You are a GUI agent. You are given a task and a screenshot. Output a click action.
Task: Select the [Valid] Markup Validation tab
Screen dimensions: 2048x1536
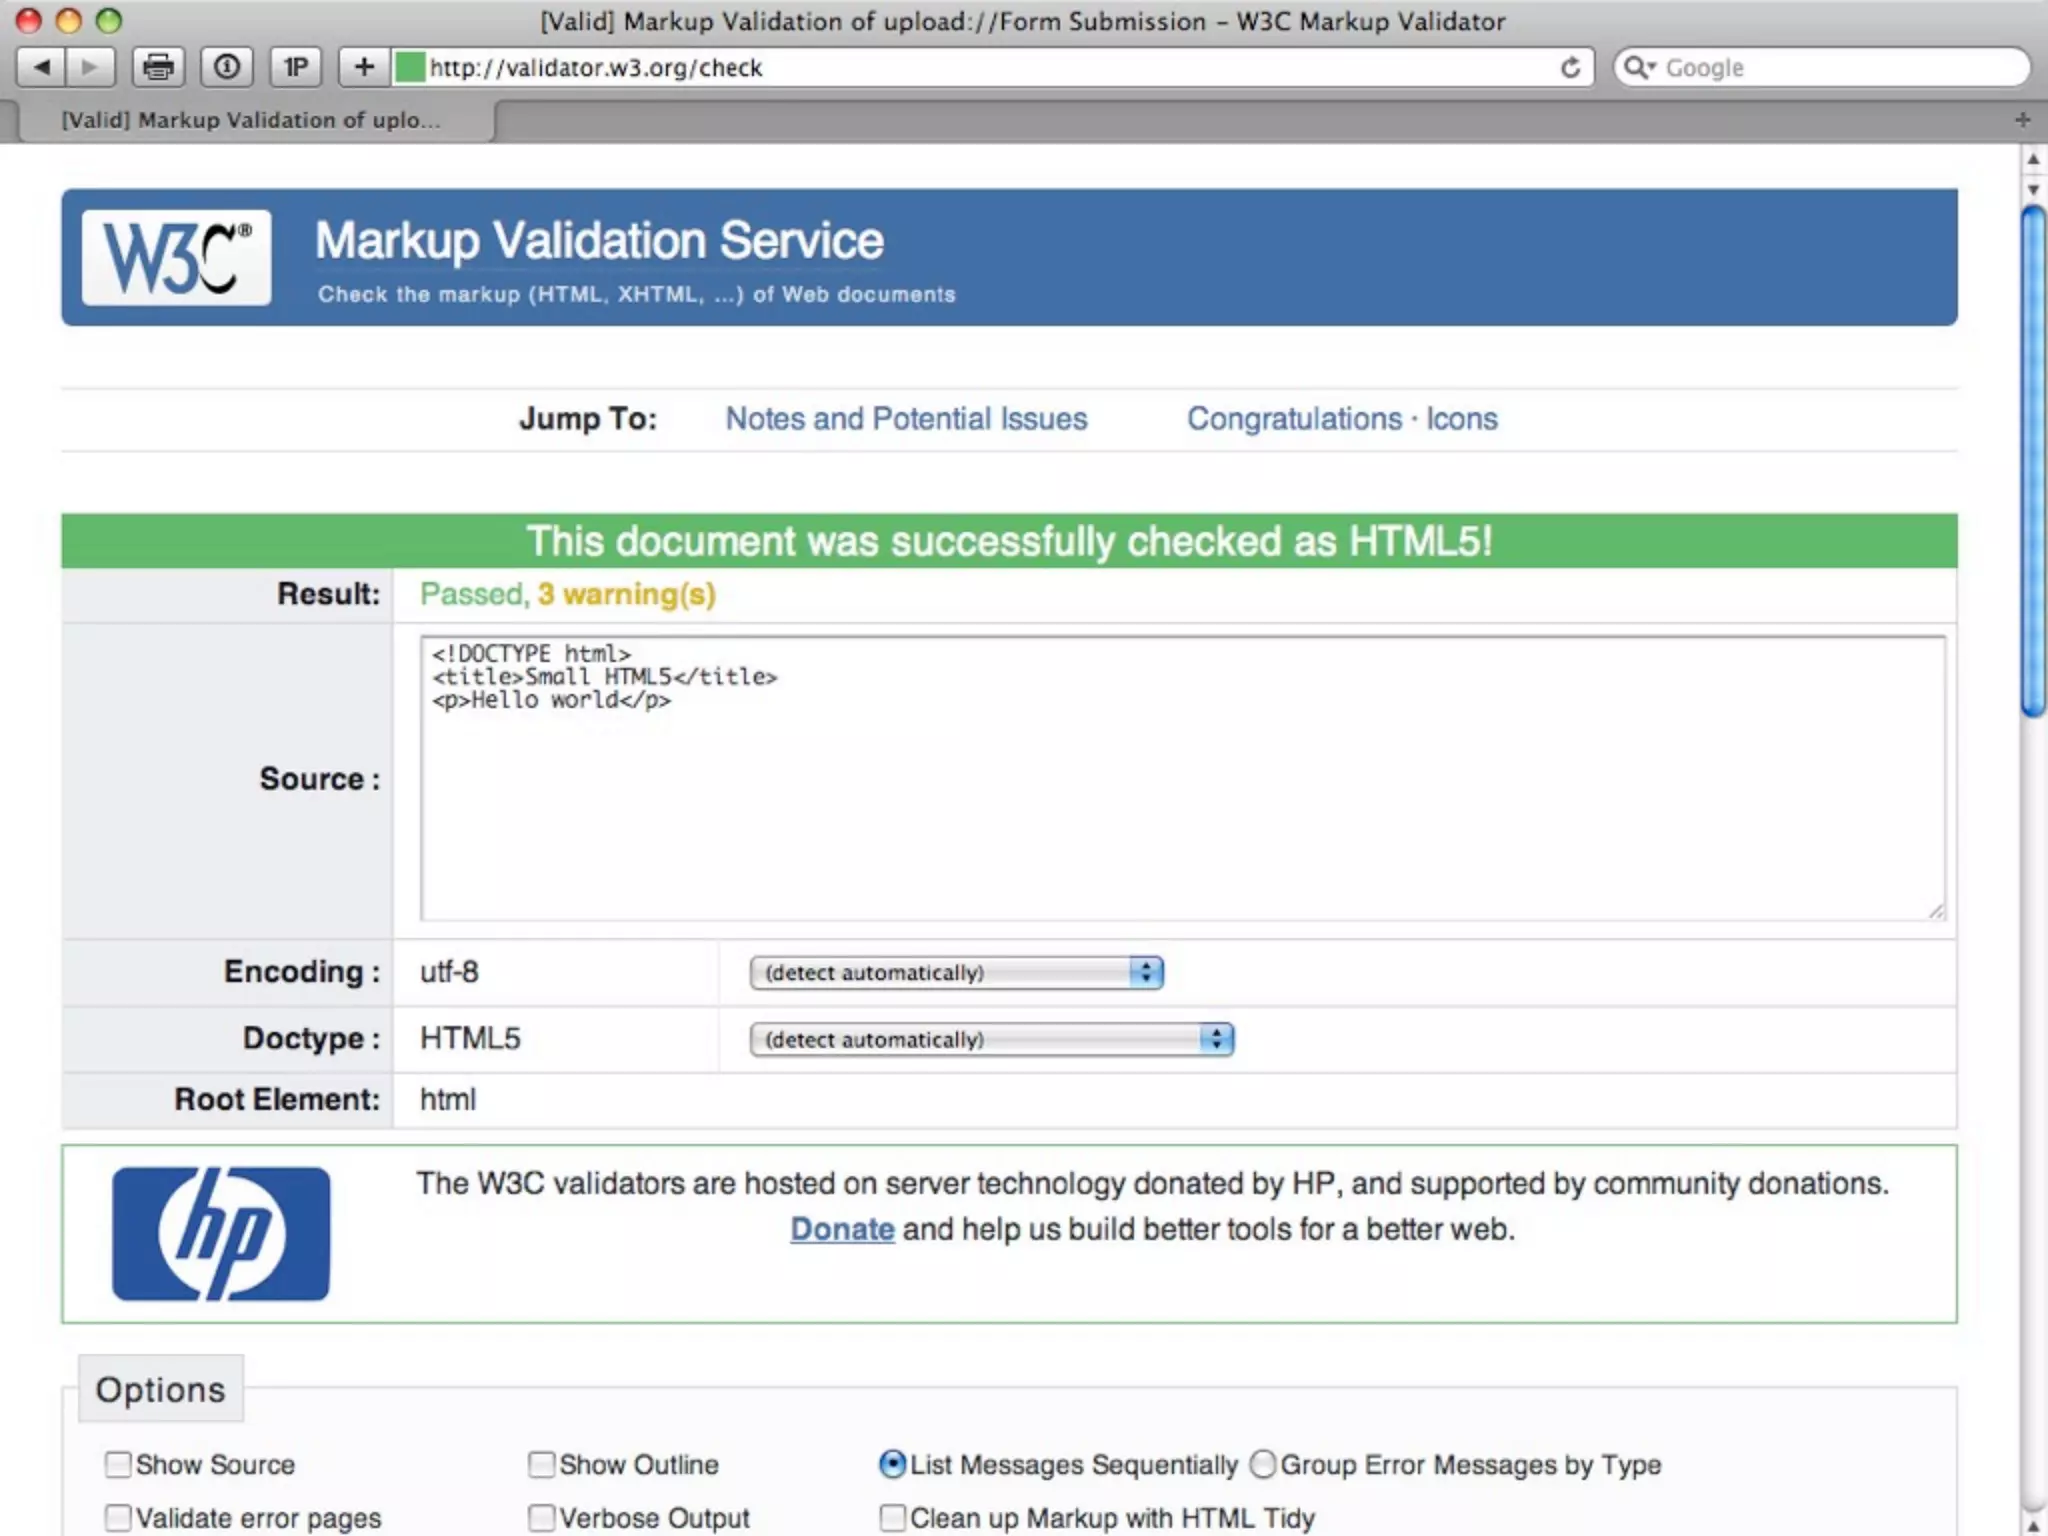[x=250, y=120]
